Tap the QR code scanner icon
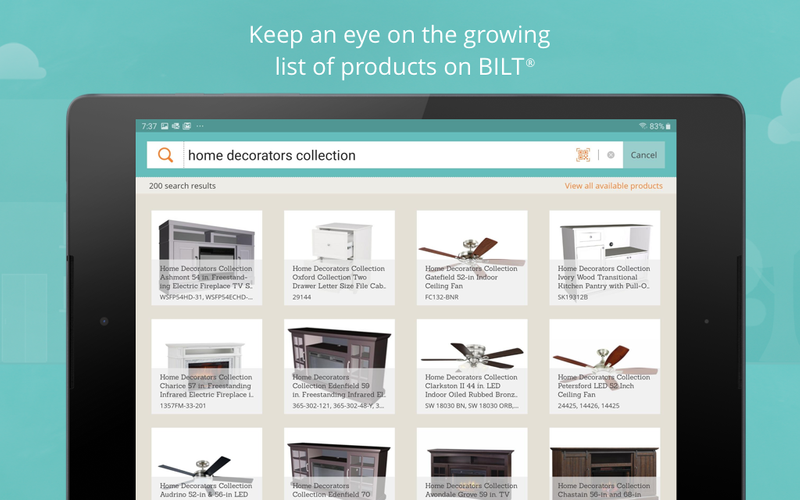This screenshot has height=500, width=800. tap(583, 155)
